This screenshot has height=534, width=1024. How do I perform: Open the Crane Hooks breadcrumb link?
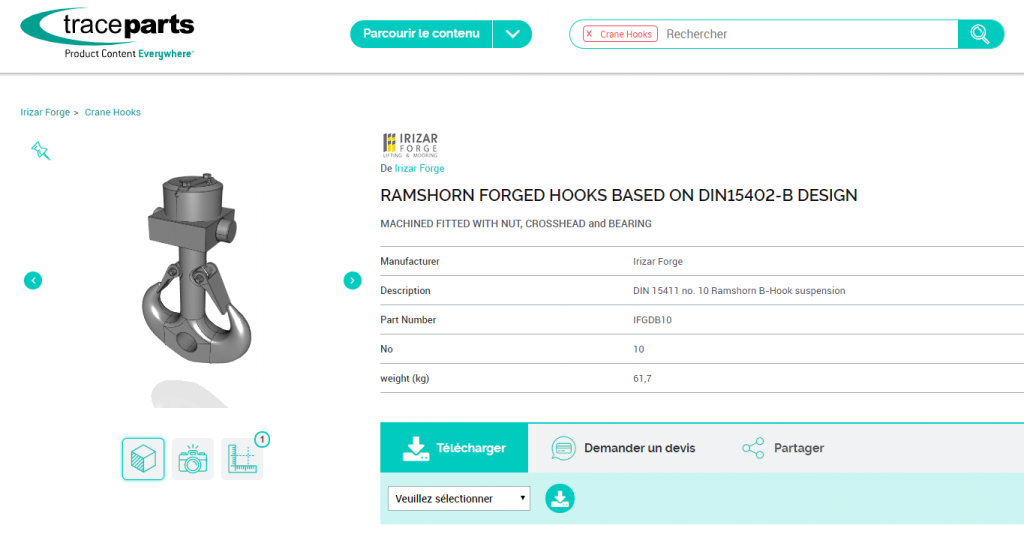(x=112, y=112)
